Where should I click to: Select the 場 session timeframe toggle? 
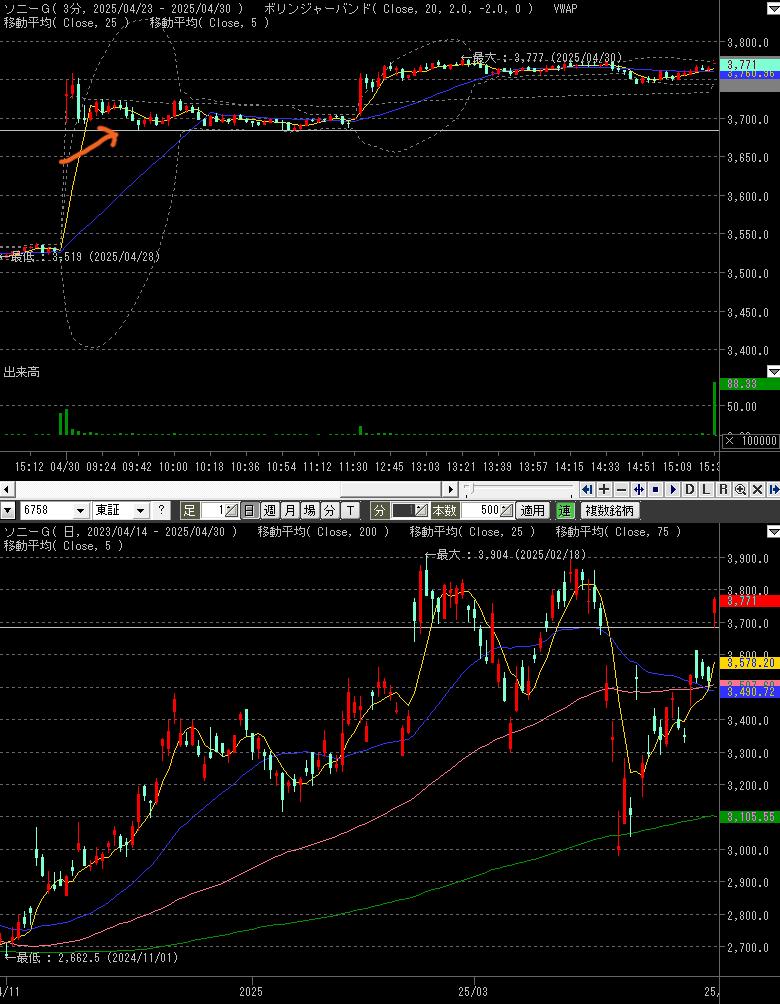309,510
